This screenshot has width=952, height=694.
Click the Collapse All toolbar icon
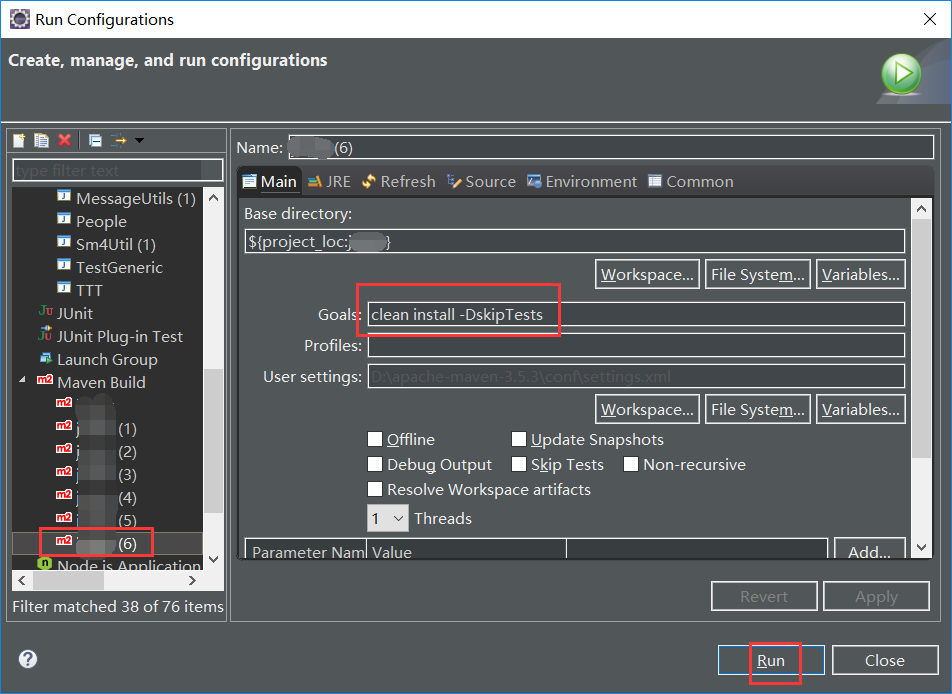95,140
